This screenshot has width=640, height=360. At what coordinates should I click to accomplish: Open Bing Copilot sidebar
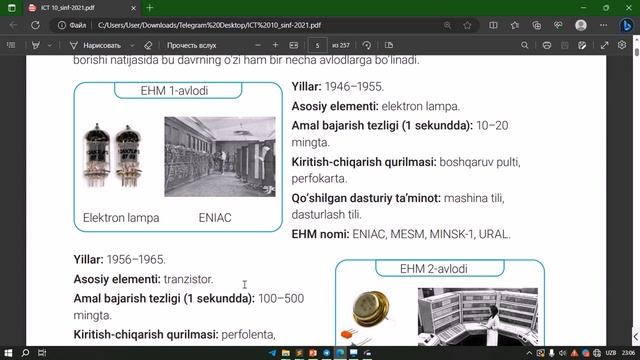627,25
